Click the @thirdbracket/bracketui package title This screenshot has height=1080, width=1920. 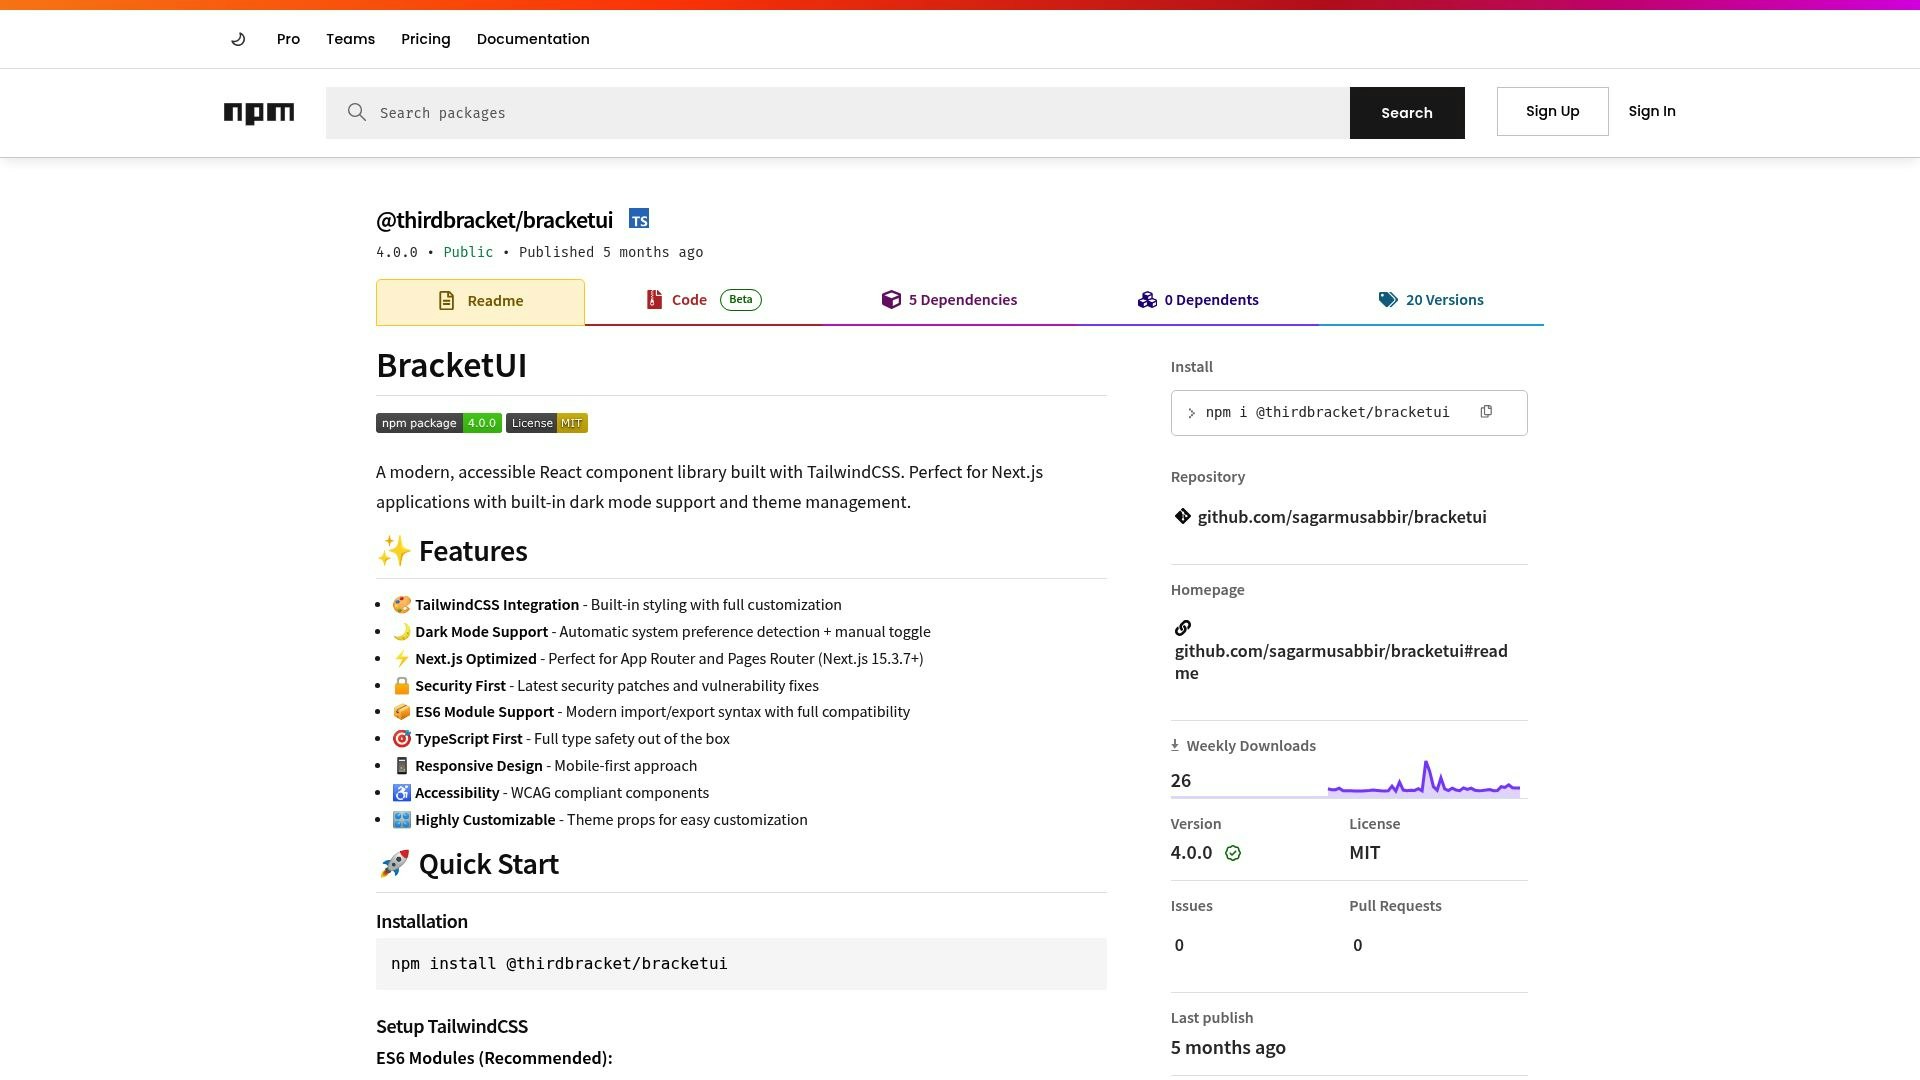coord(494,220)
